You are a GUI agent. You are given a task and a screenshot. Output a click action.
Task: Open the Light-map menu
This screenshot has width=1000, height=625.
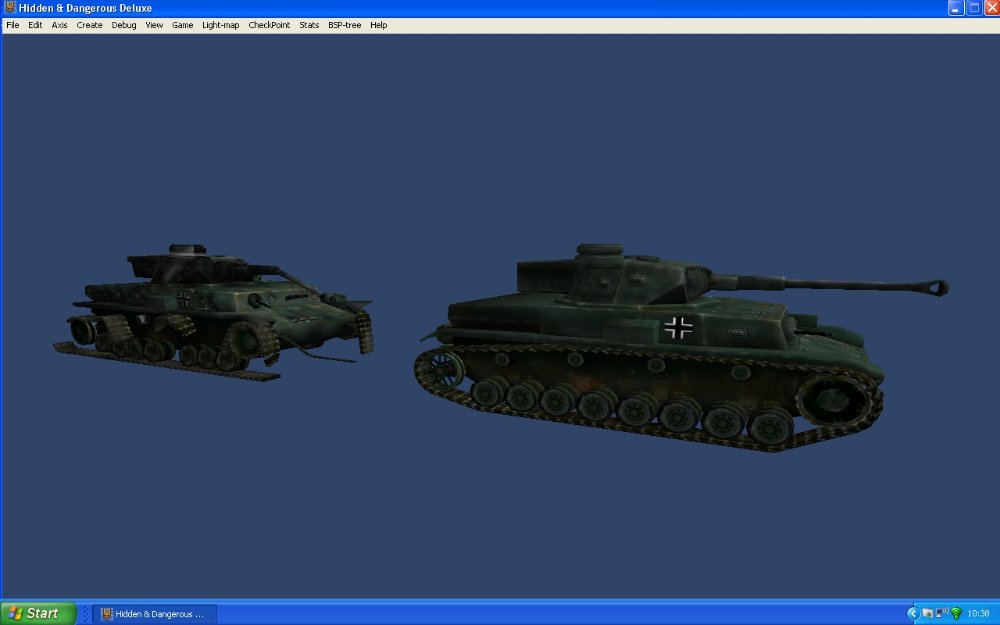click(219, 25)
